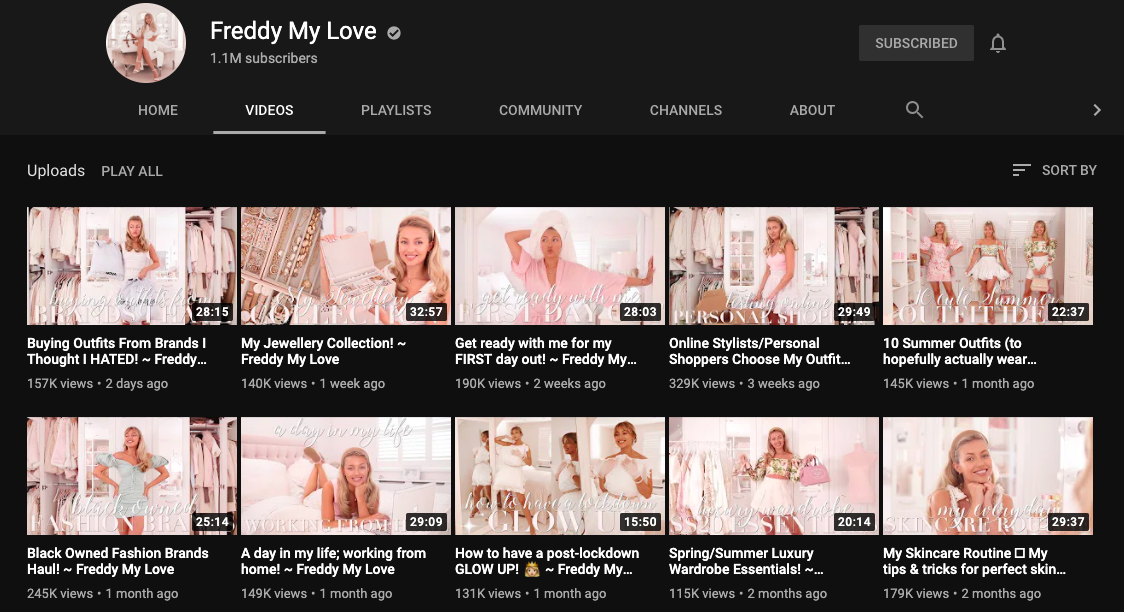Click title 'My Jewellery Collection! ~ Freddy My Love'
Screen dimensions: 1124x612
(323, 351)
